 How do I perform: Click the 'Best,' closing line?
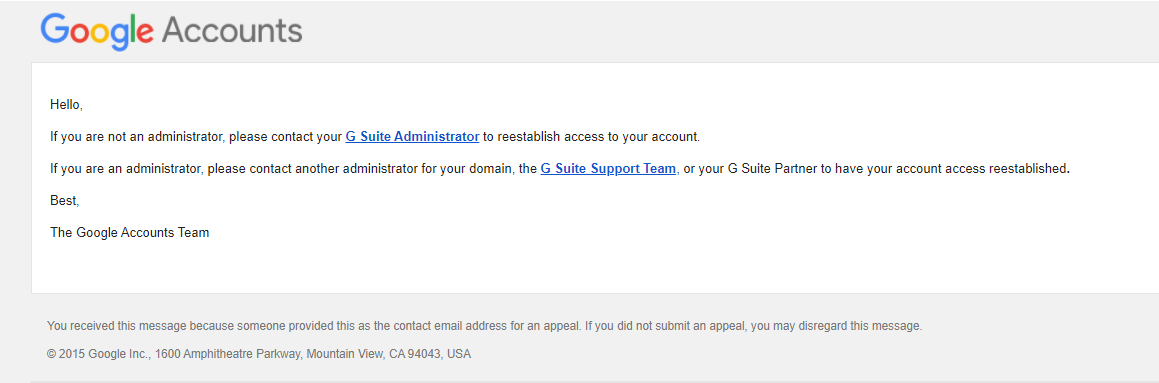[64, 200]
